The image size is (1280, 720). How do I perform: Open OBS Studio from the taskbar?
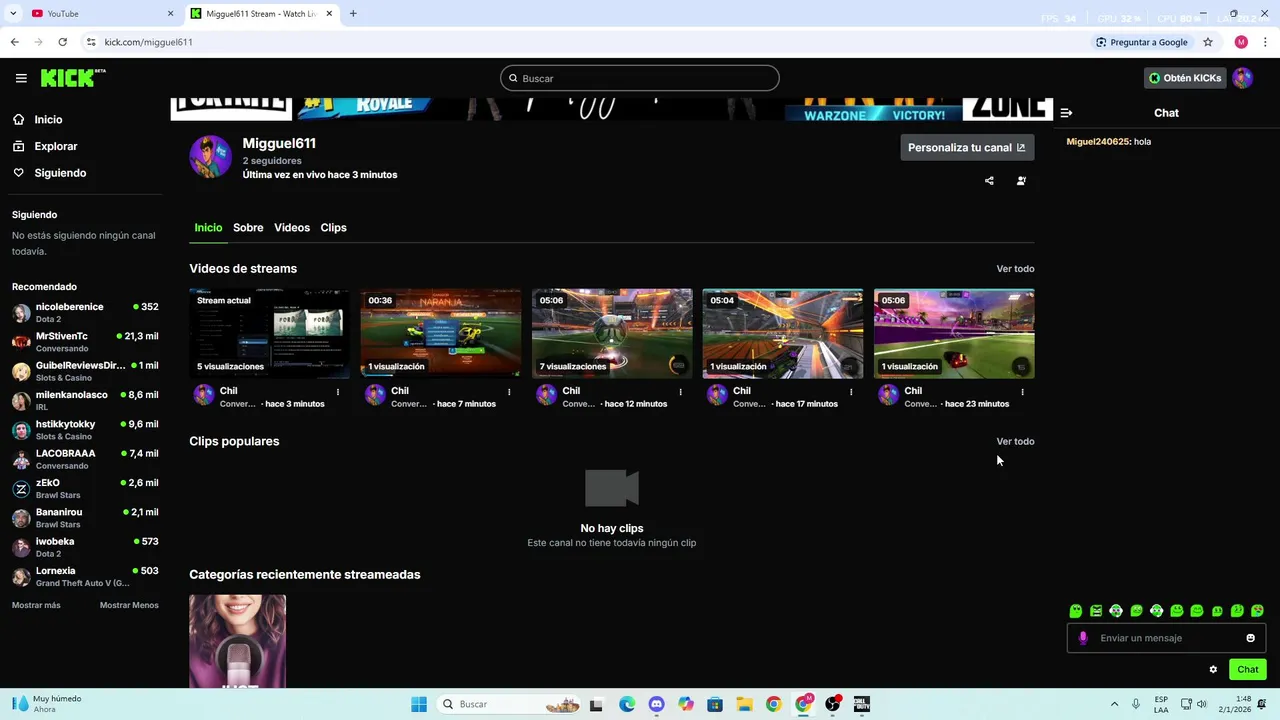tap(832, 704)
